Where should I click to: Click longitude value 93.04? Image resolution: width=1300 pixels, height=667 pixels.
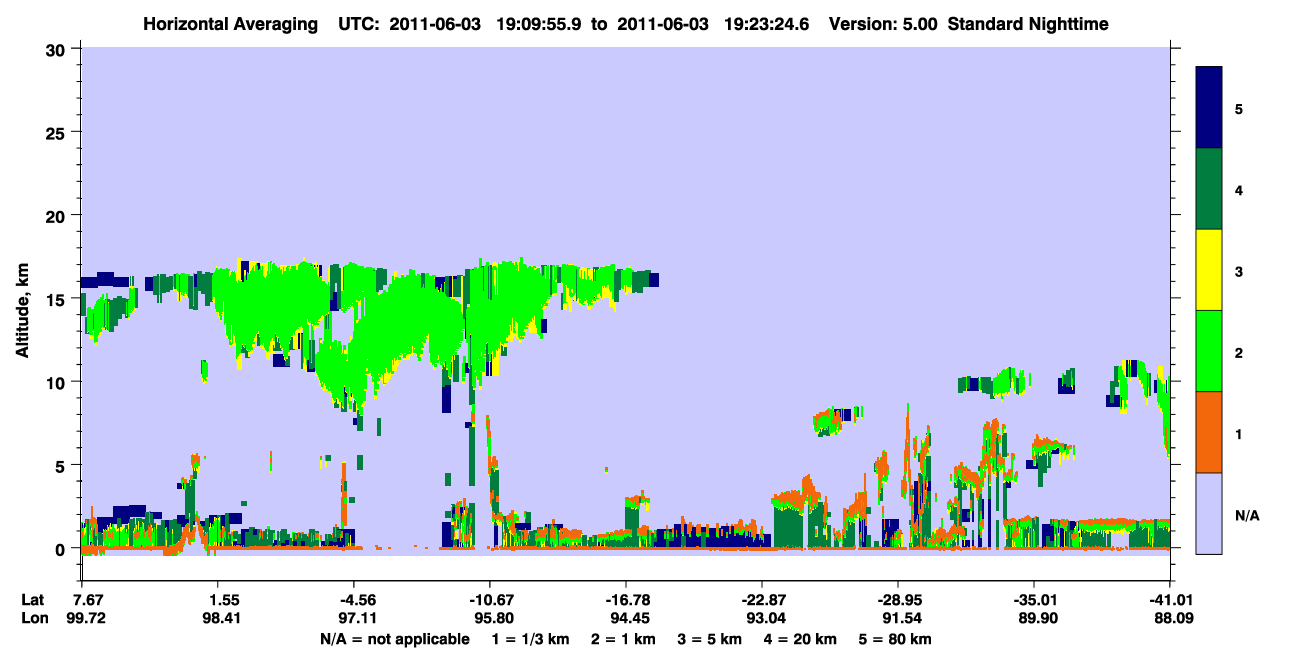pos(766,619)
